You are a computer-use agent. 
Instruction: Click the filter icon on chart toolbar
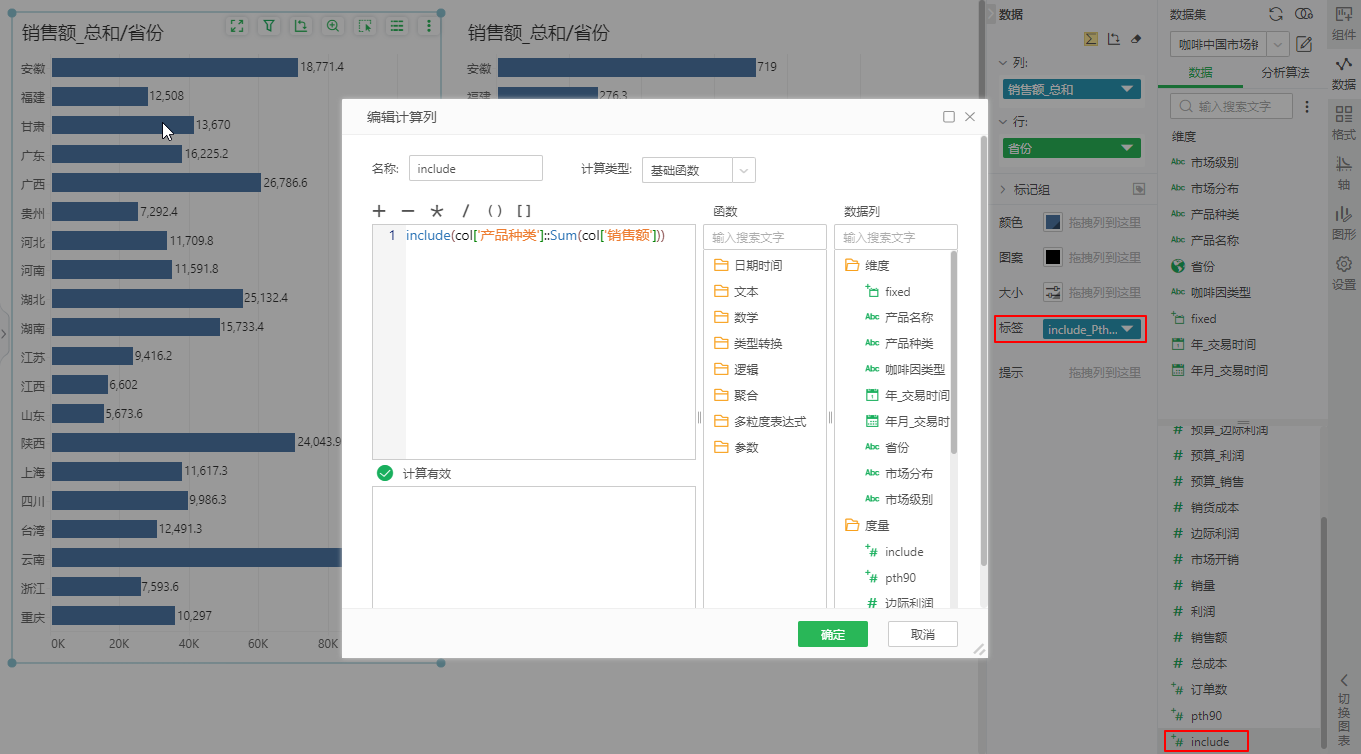pos(269,26)
